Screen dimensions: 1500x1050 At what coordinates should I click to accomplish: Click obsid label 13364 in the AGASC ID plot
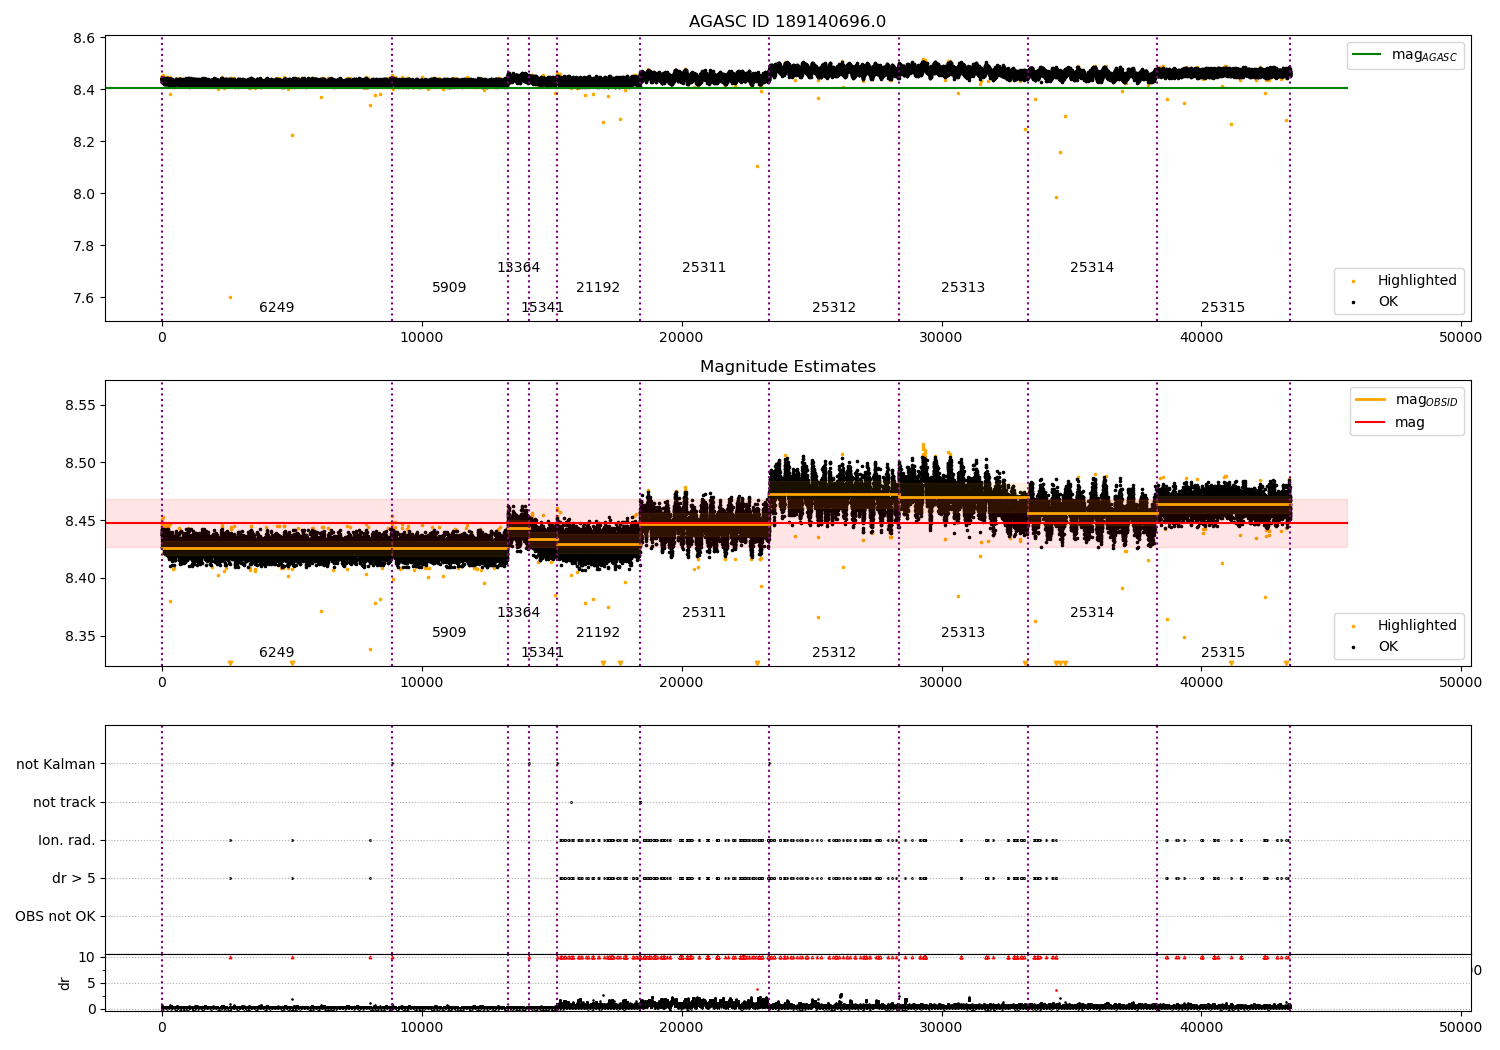(x=518, y=267)
